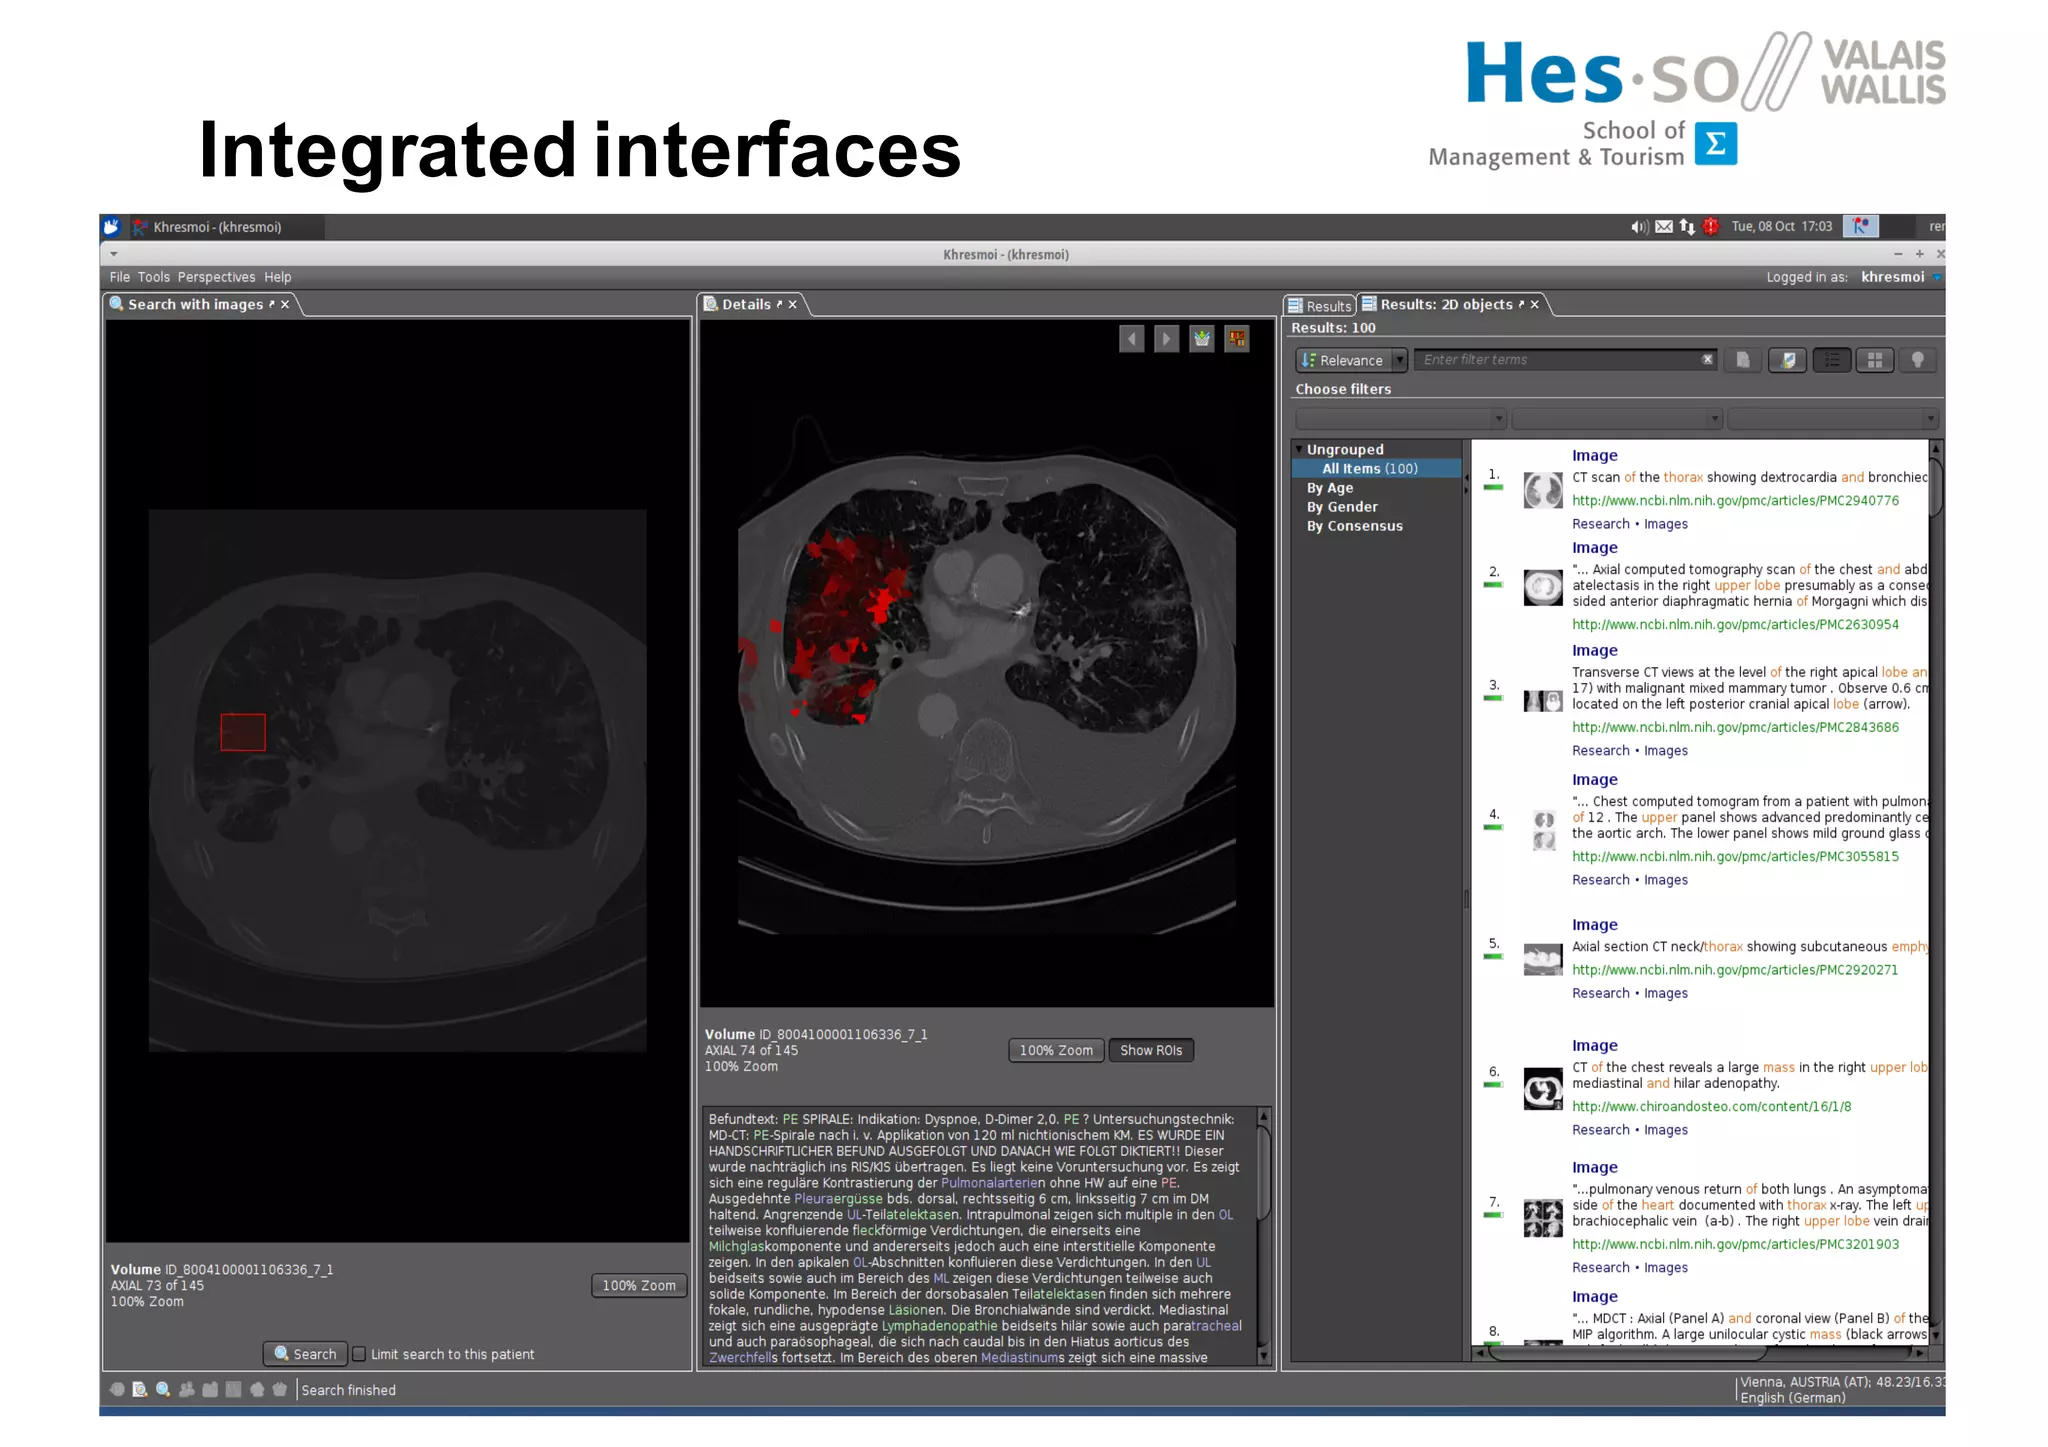
Task: Sort results by Relevance button
Action: pos(1343,360)
